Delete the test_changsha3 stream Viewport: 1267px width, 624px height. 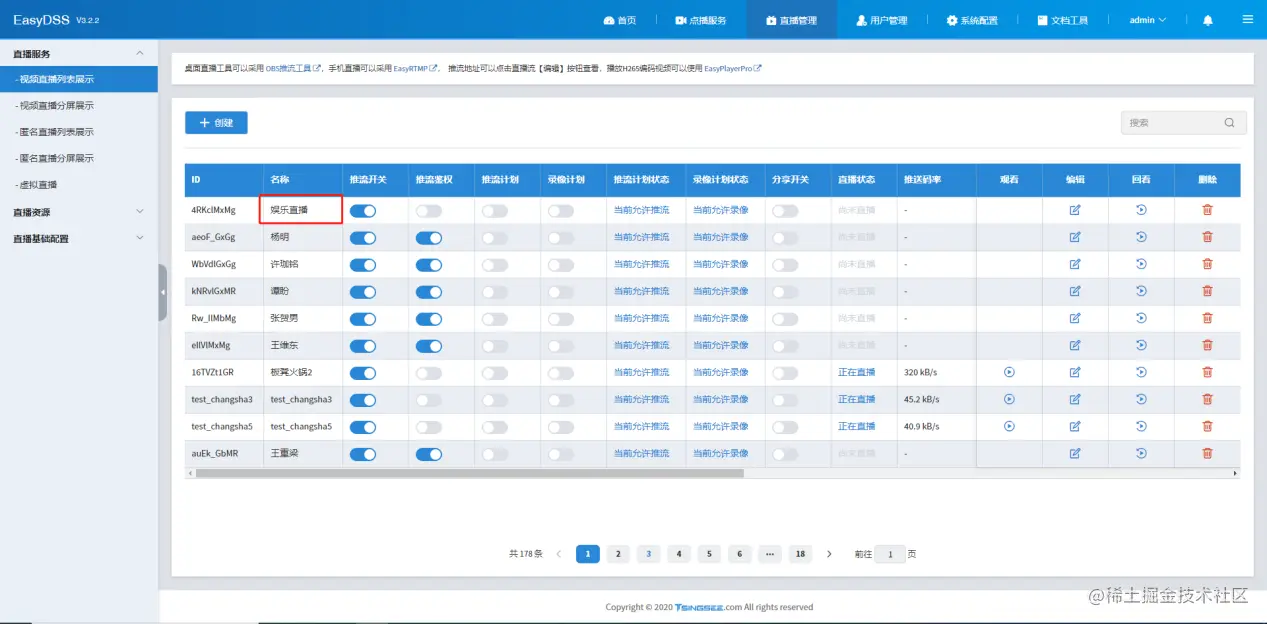click(x=1207, y=399)
